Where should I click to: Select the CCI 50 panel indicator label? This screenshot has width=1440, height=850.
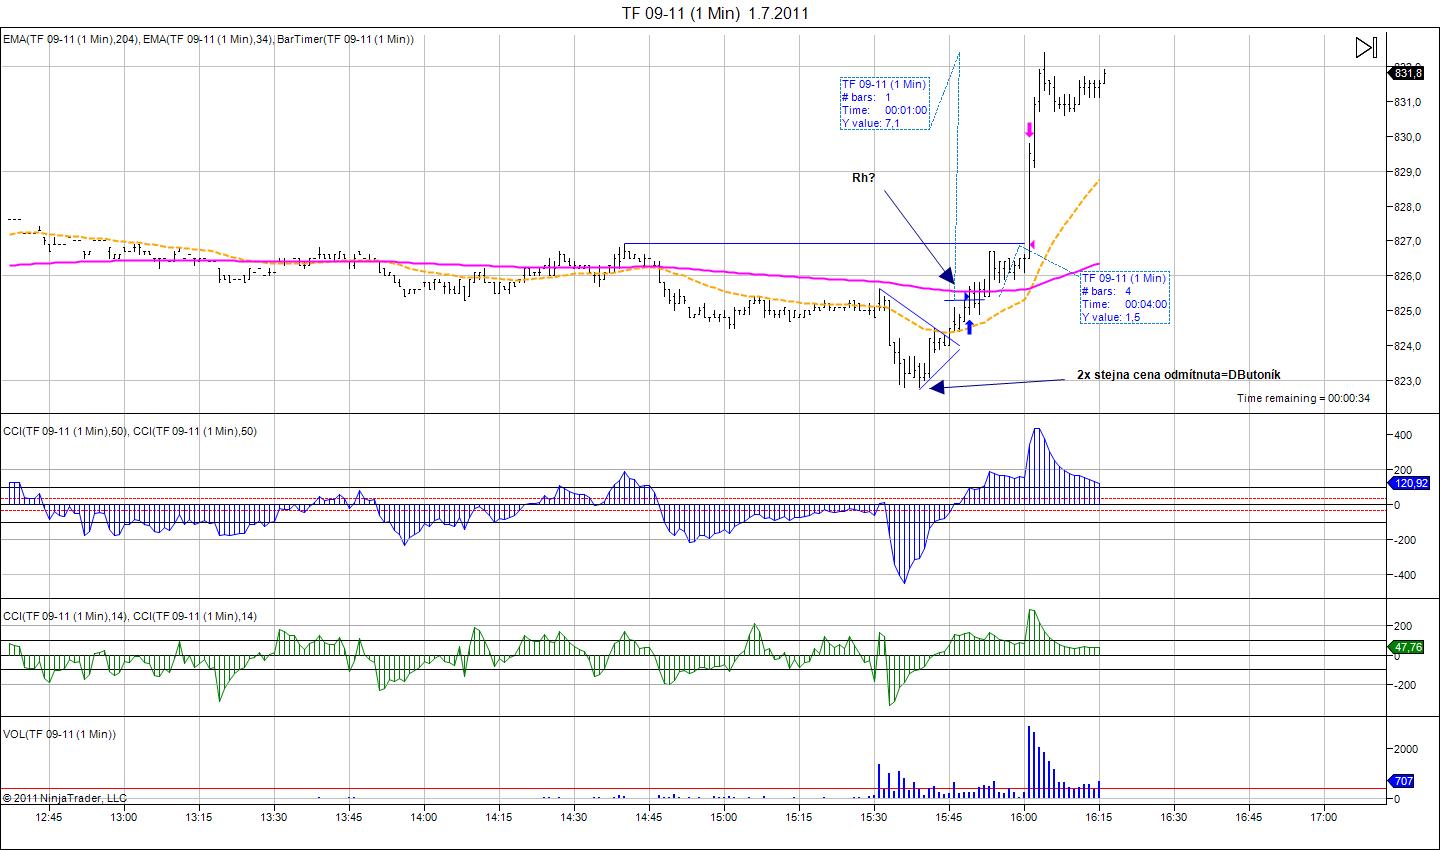point(130,430)
